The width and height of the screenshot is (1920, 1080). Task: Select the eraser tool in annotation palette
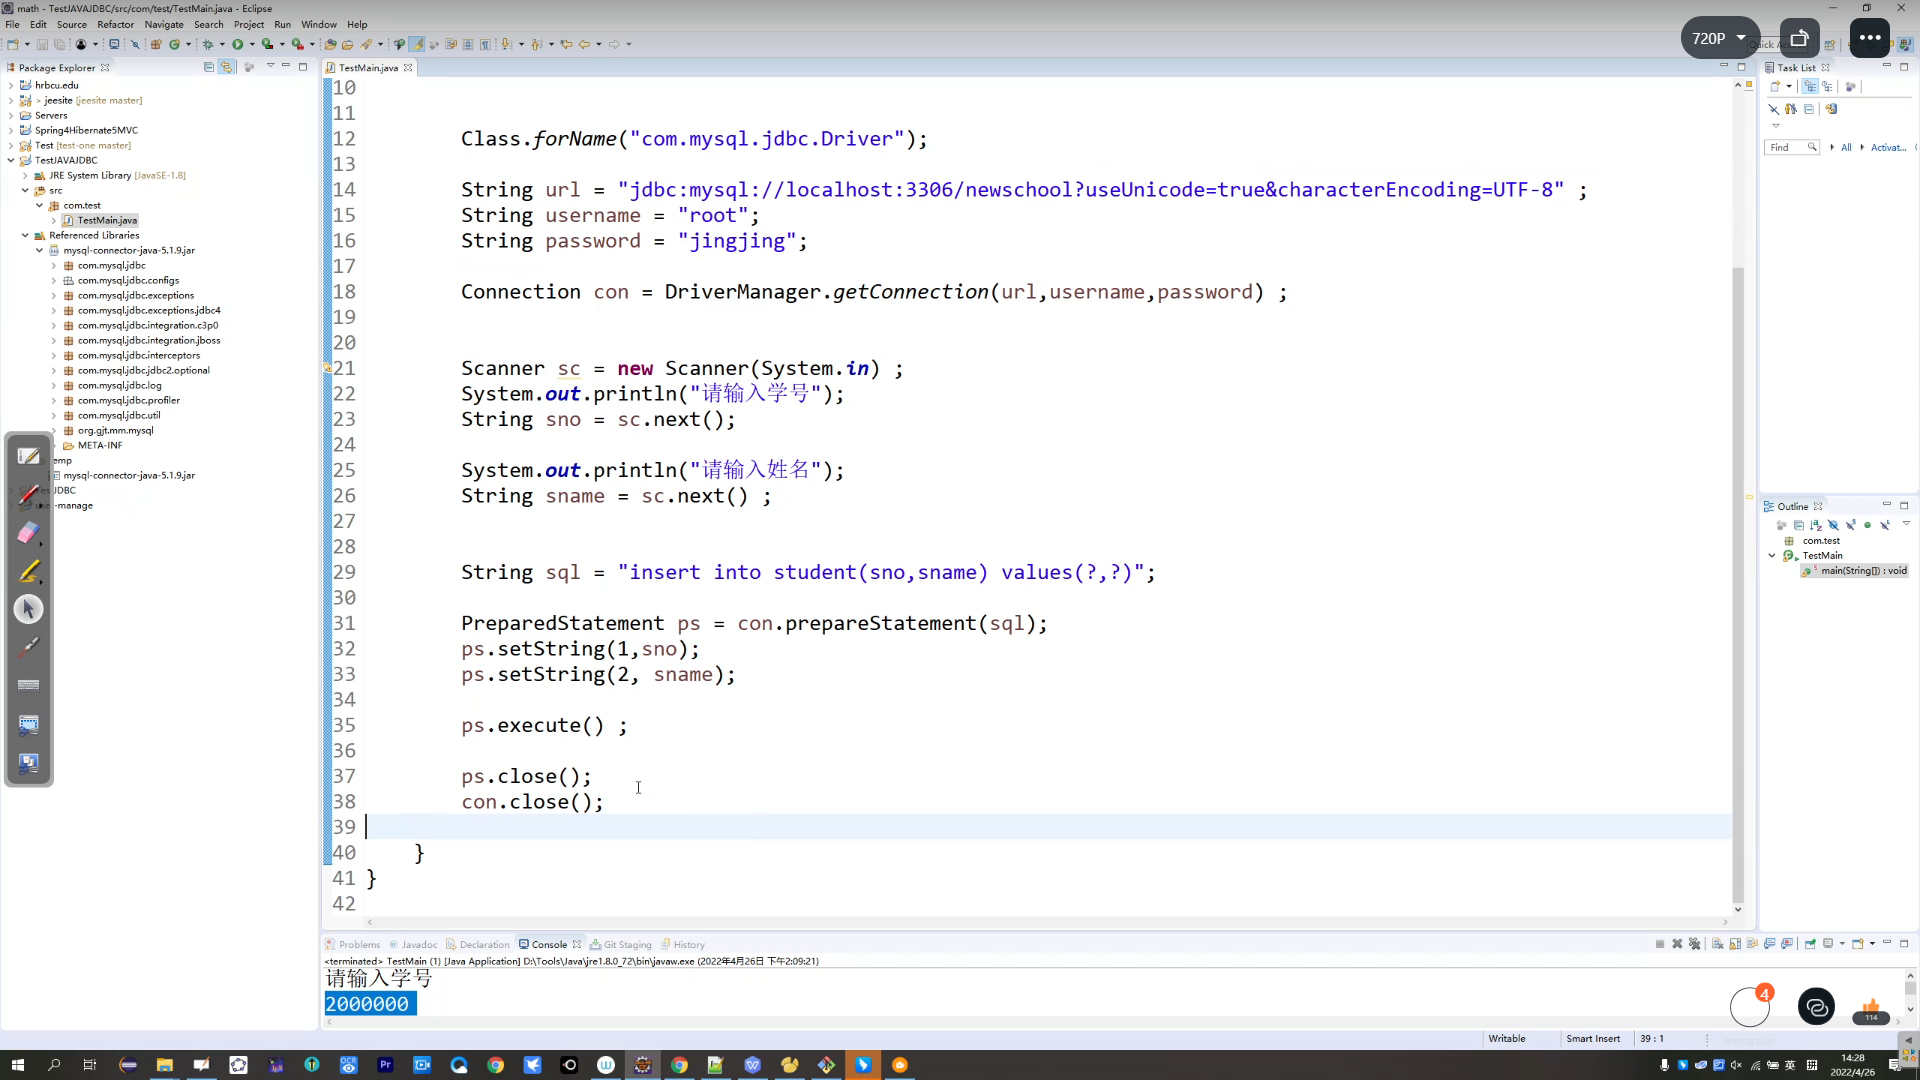pos(29,533)
